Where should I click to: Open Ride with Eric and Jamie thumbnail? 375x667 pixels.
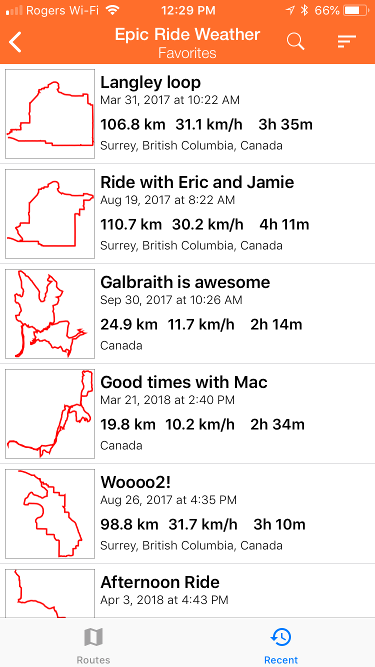(50, 214)
